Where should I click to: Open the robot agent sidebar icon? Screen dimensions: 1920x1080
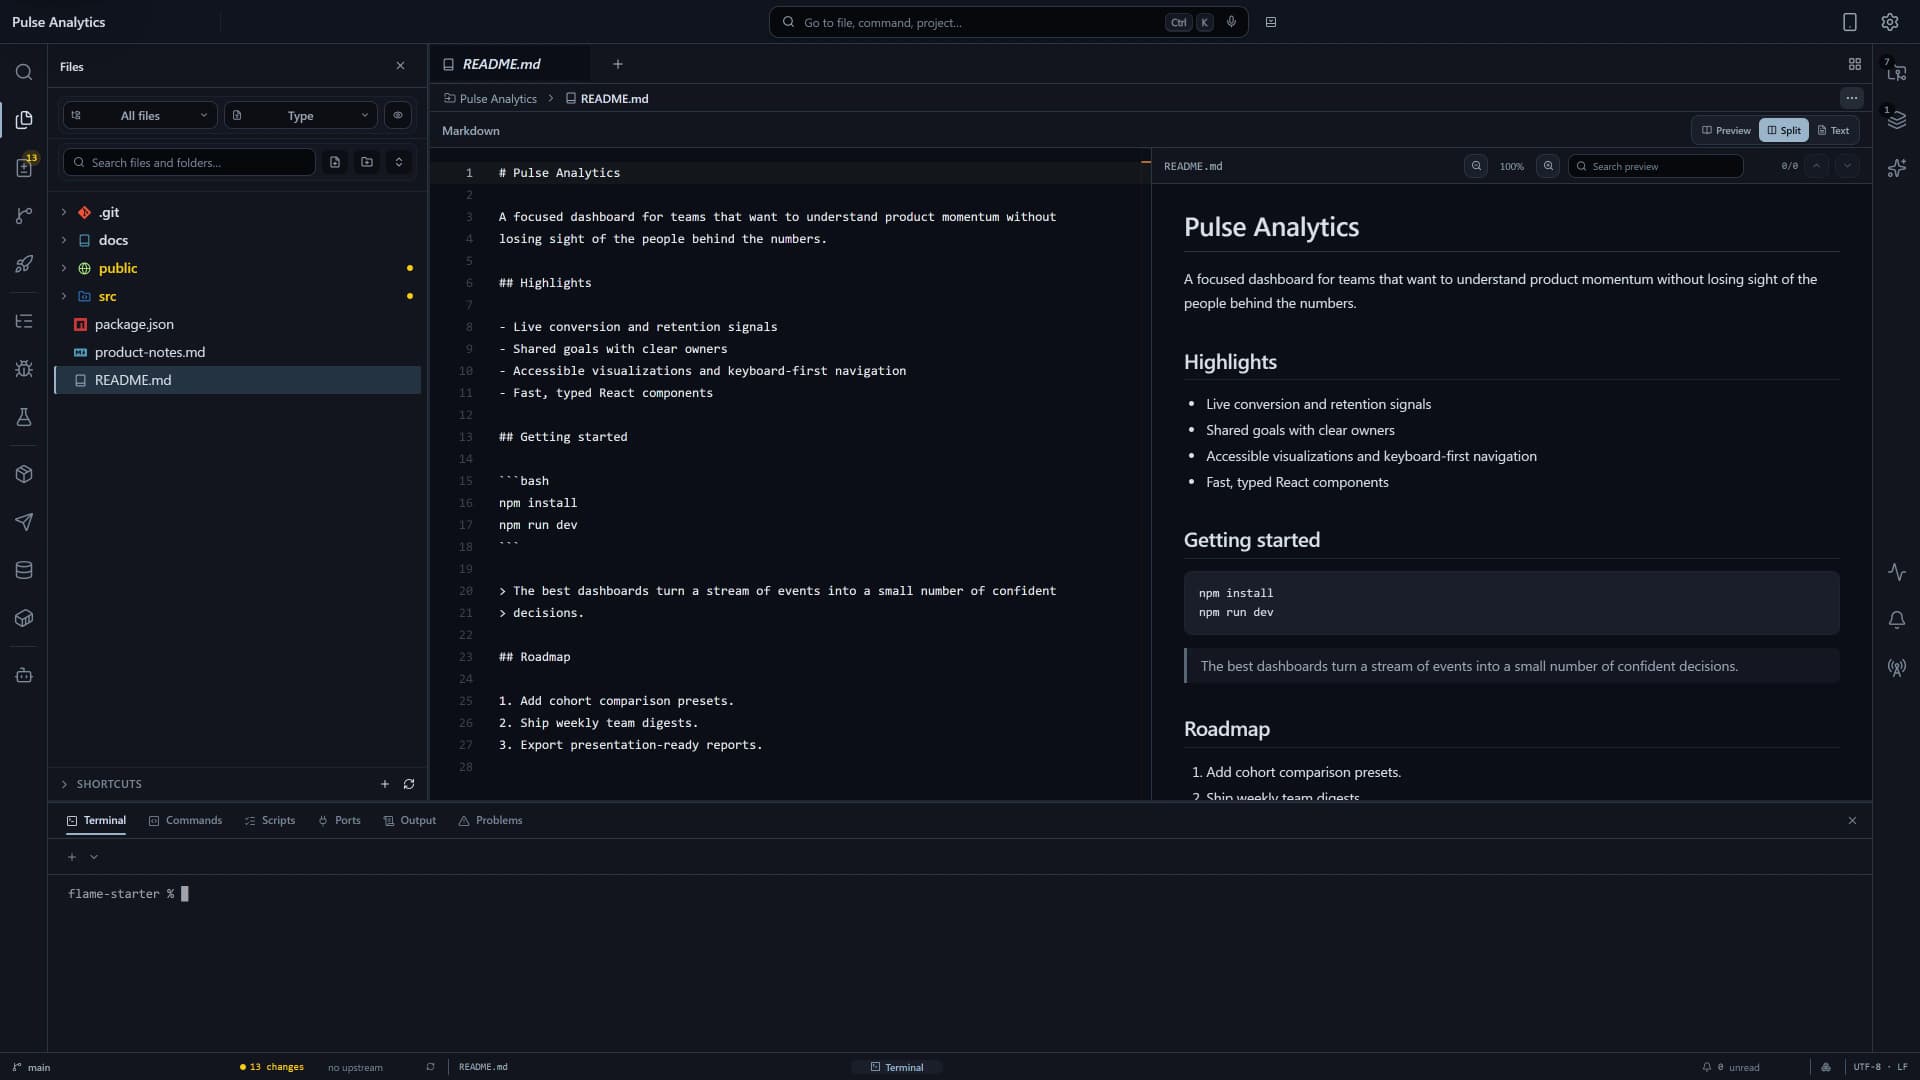24,675
